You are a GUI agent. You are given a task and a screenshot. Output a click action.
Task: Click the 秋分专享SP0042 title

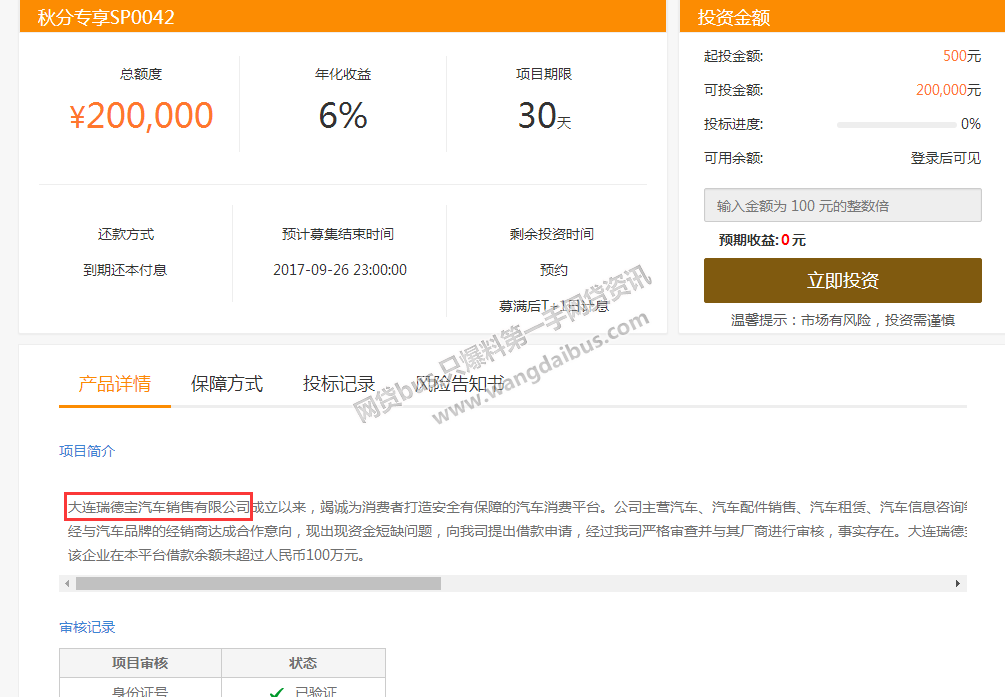click(106, 17)
